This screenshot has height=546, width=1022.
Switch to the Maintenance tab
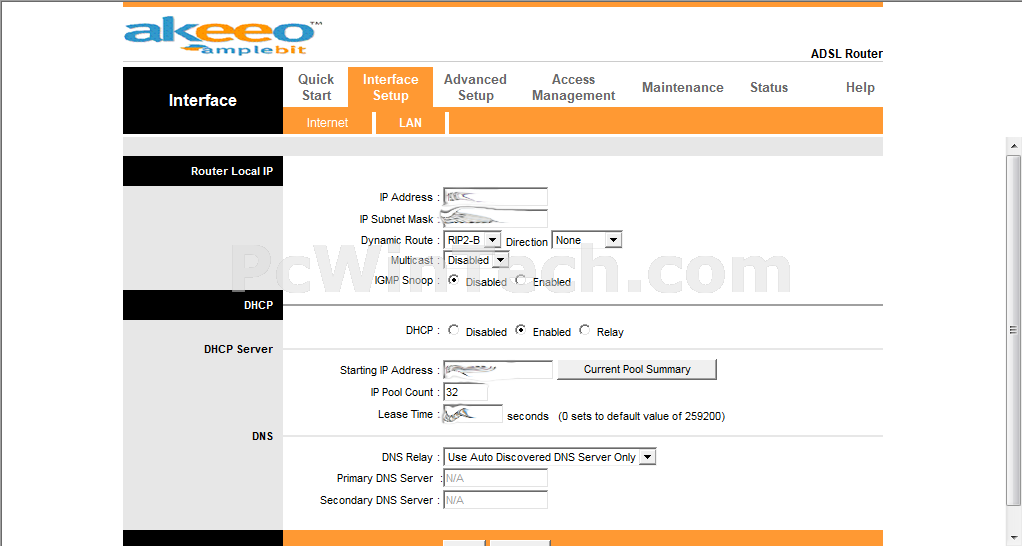(x=682, y=87)
